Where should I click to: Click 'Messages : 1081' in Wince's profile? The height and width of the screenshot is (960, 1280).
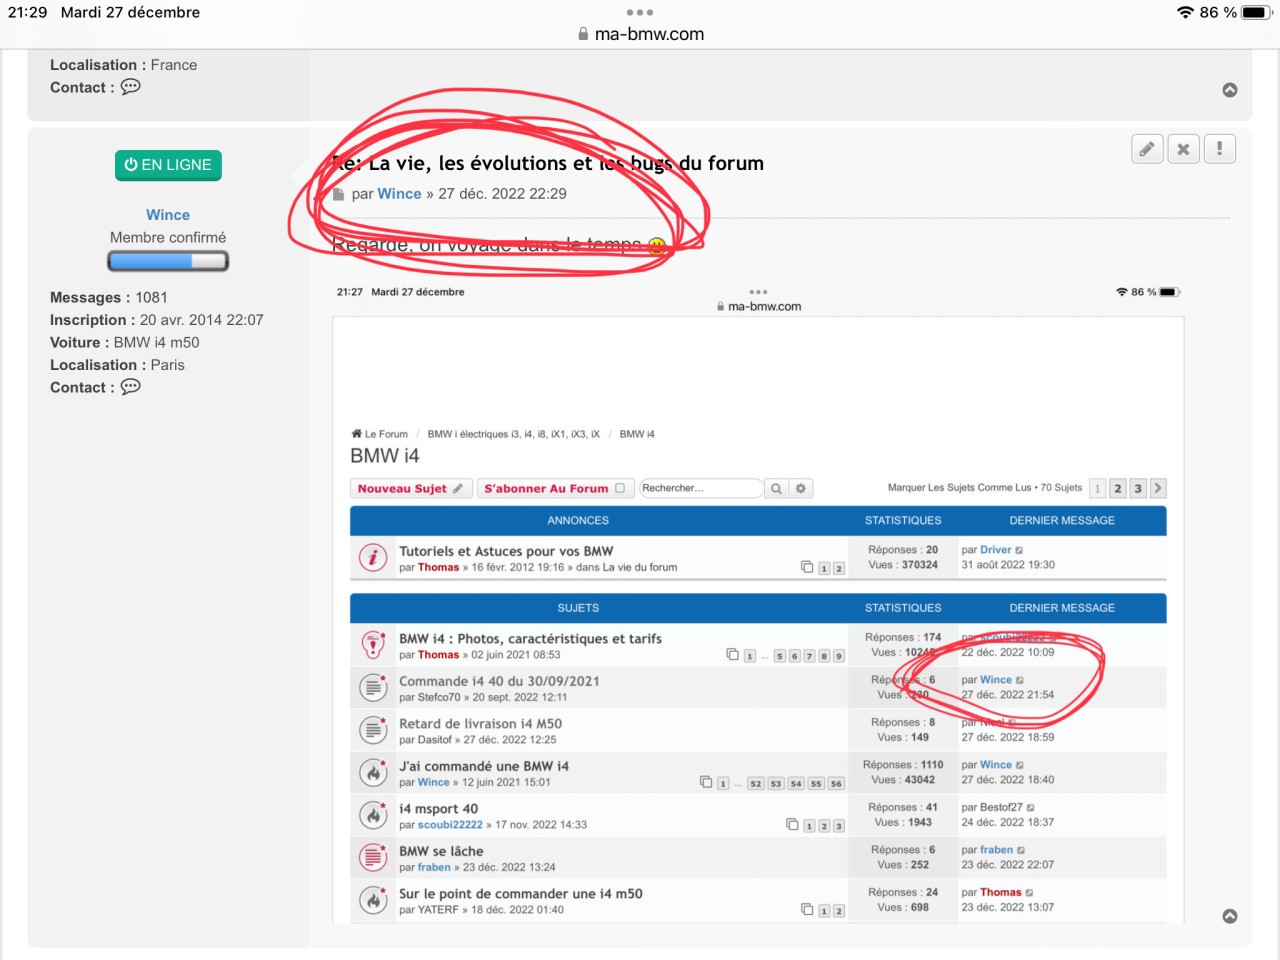109,297
